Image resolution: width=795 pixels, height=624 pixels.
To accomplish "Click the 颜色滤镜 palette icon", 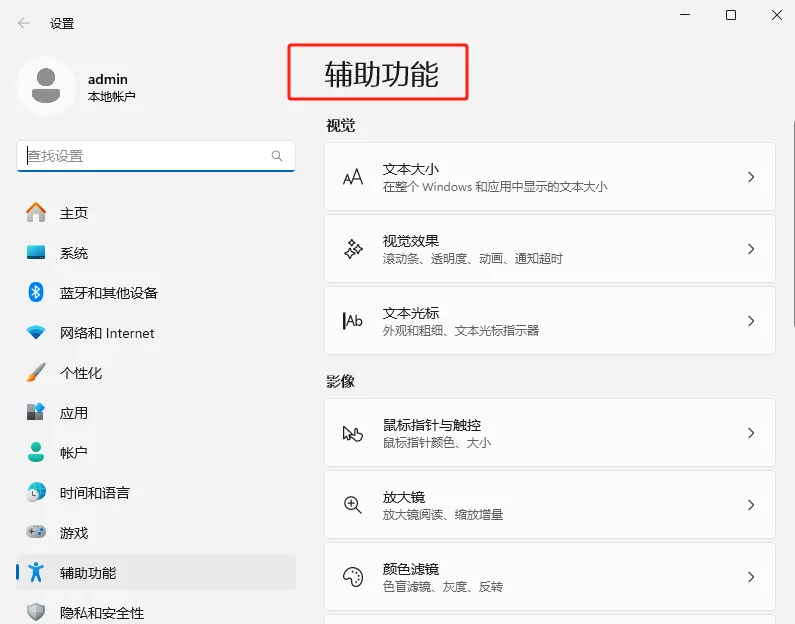I will pos(353,577).
